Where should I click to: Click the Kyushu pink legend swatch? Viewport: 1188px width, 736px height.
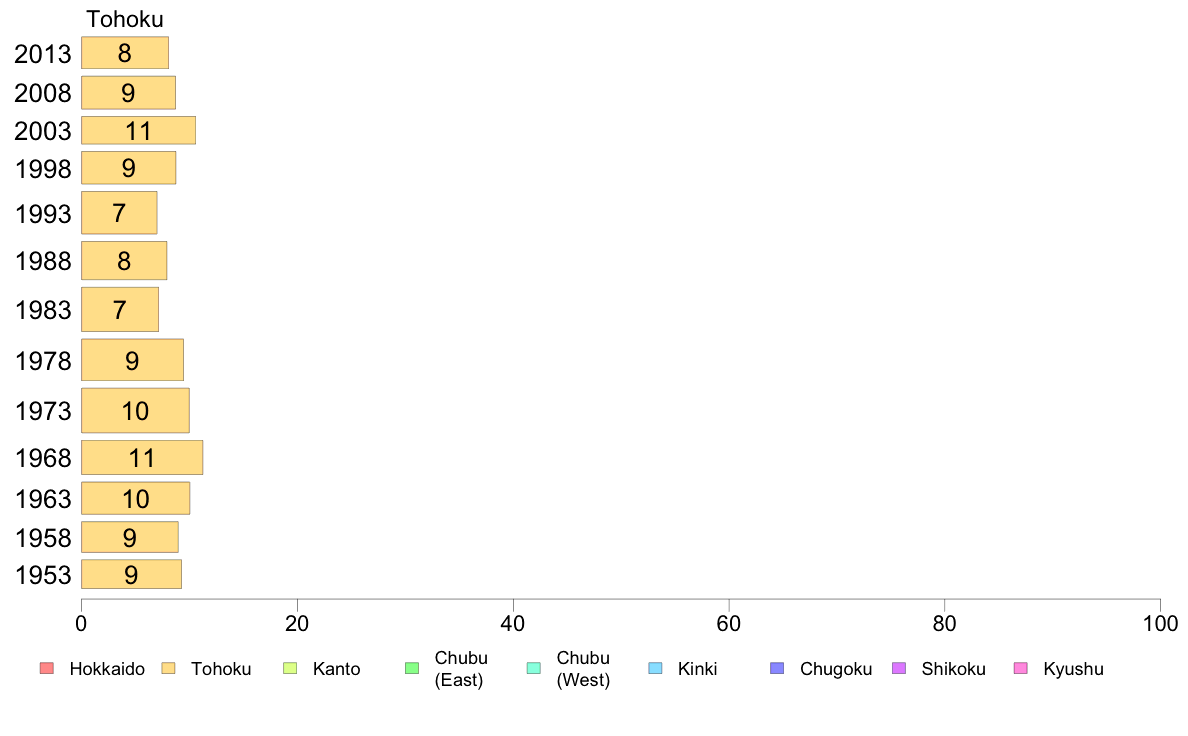tap(1021, 669)
